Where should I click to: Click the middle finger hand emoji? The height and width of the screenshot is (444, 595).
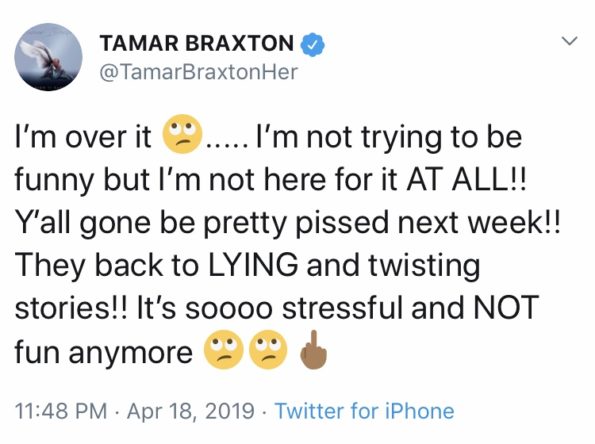click(x=313, y=350)
